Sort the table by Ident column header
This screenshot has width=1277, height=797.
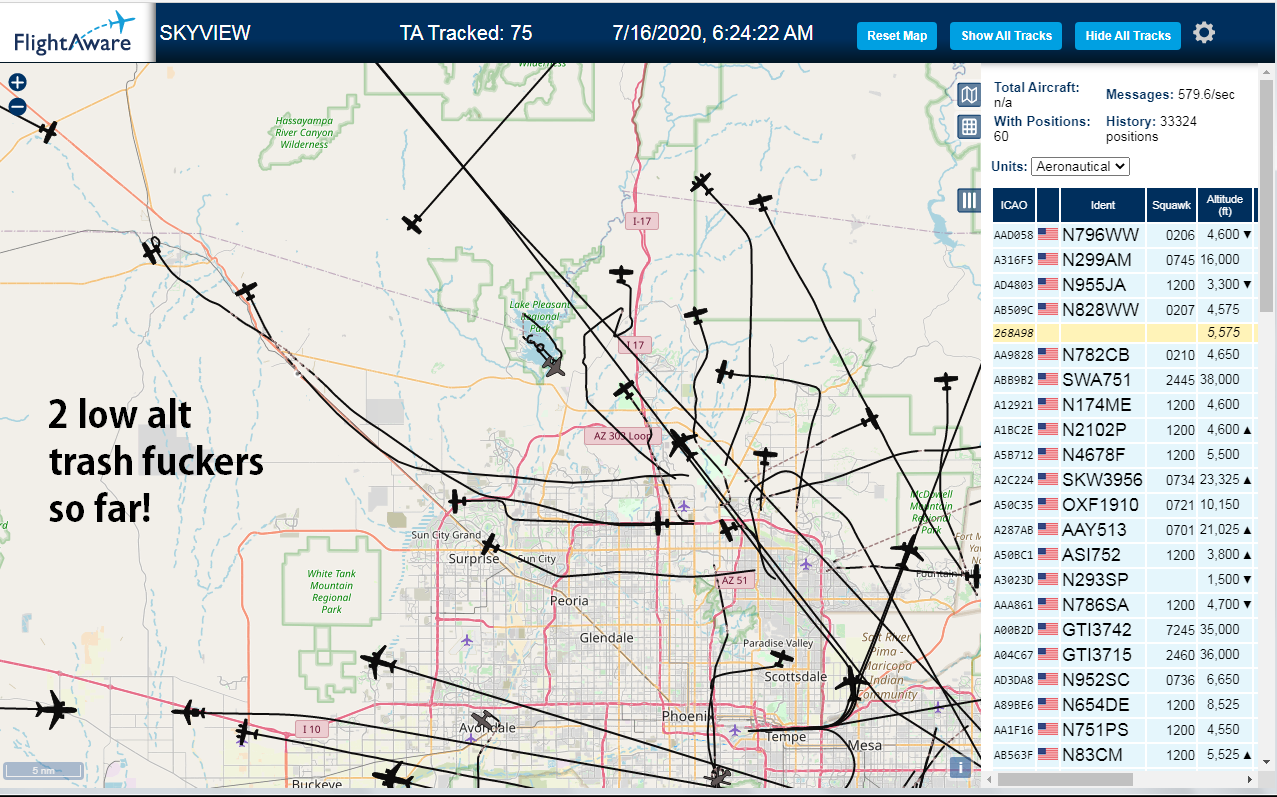click(x=1103, y=205)
